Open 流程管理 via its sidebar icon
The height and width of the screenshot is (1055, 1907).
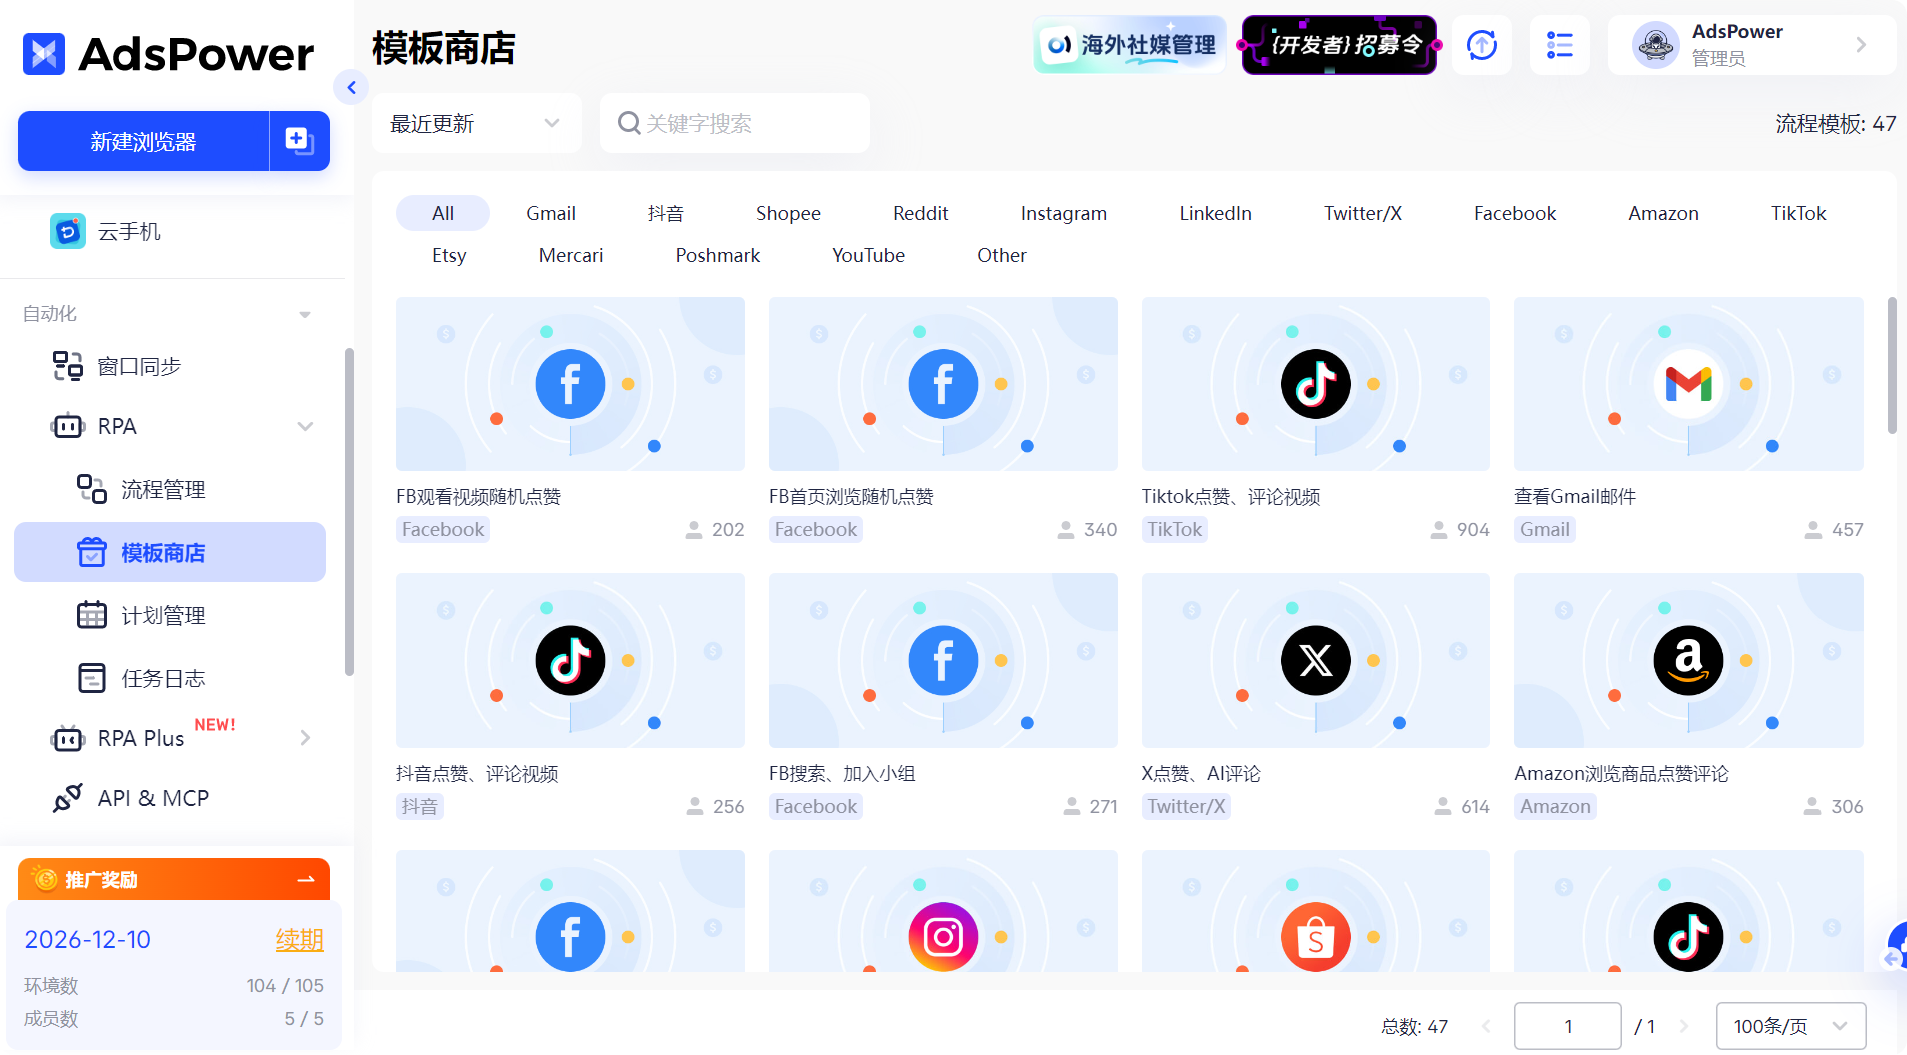coord(91,489)
